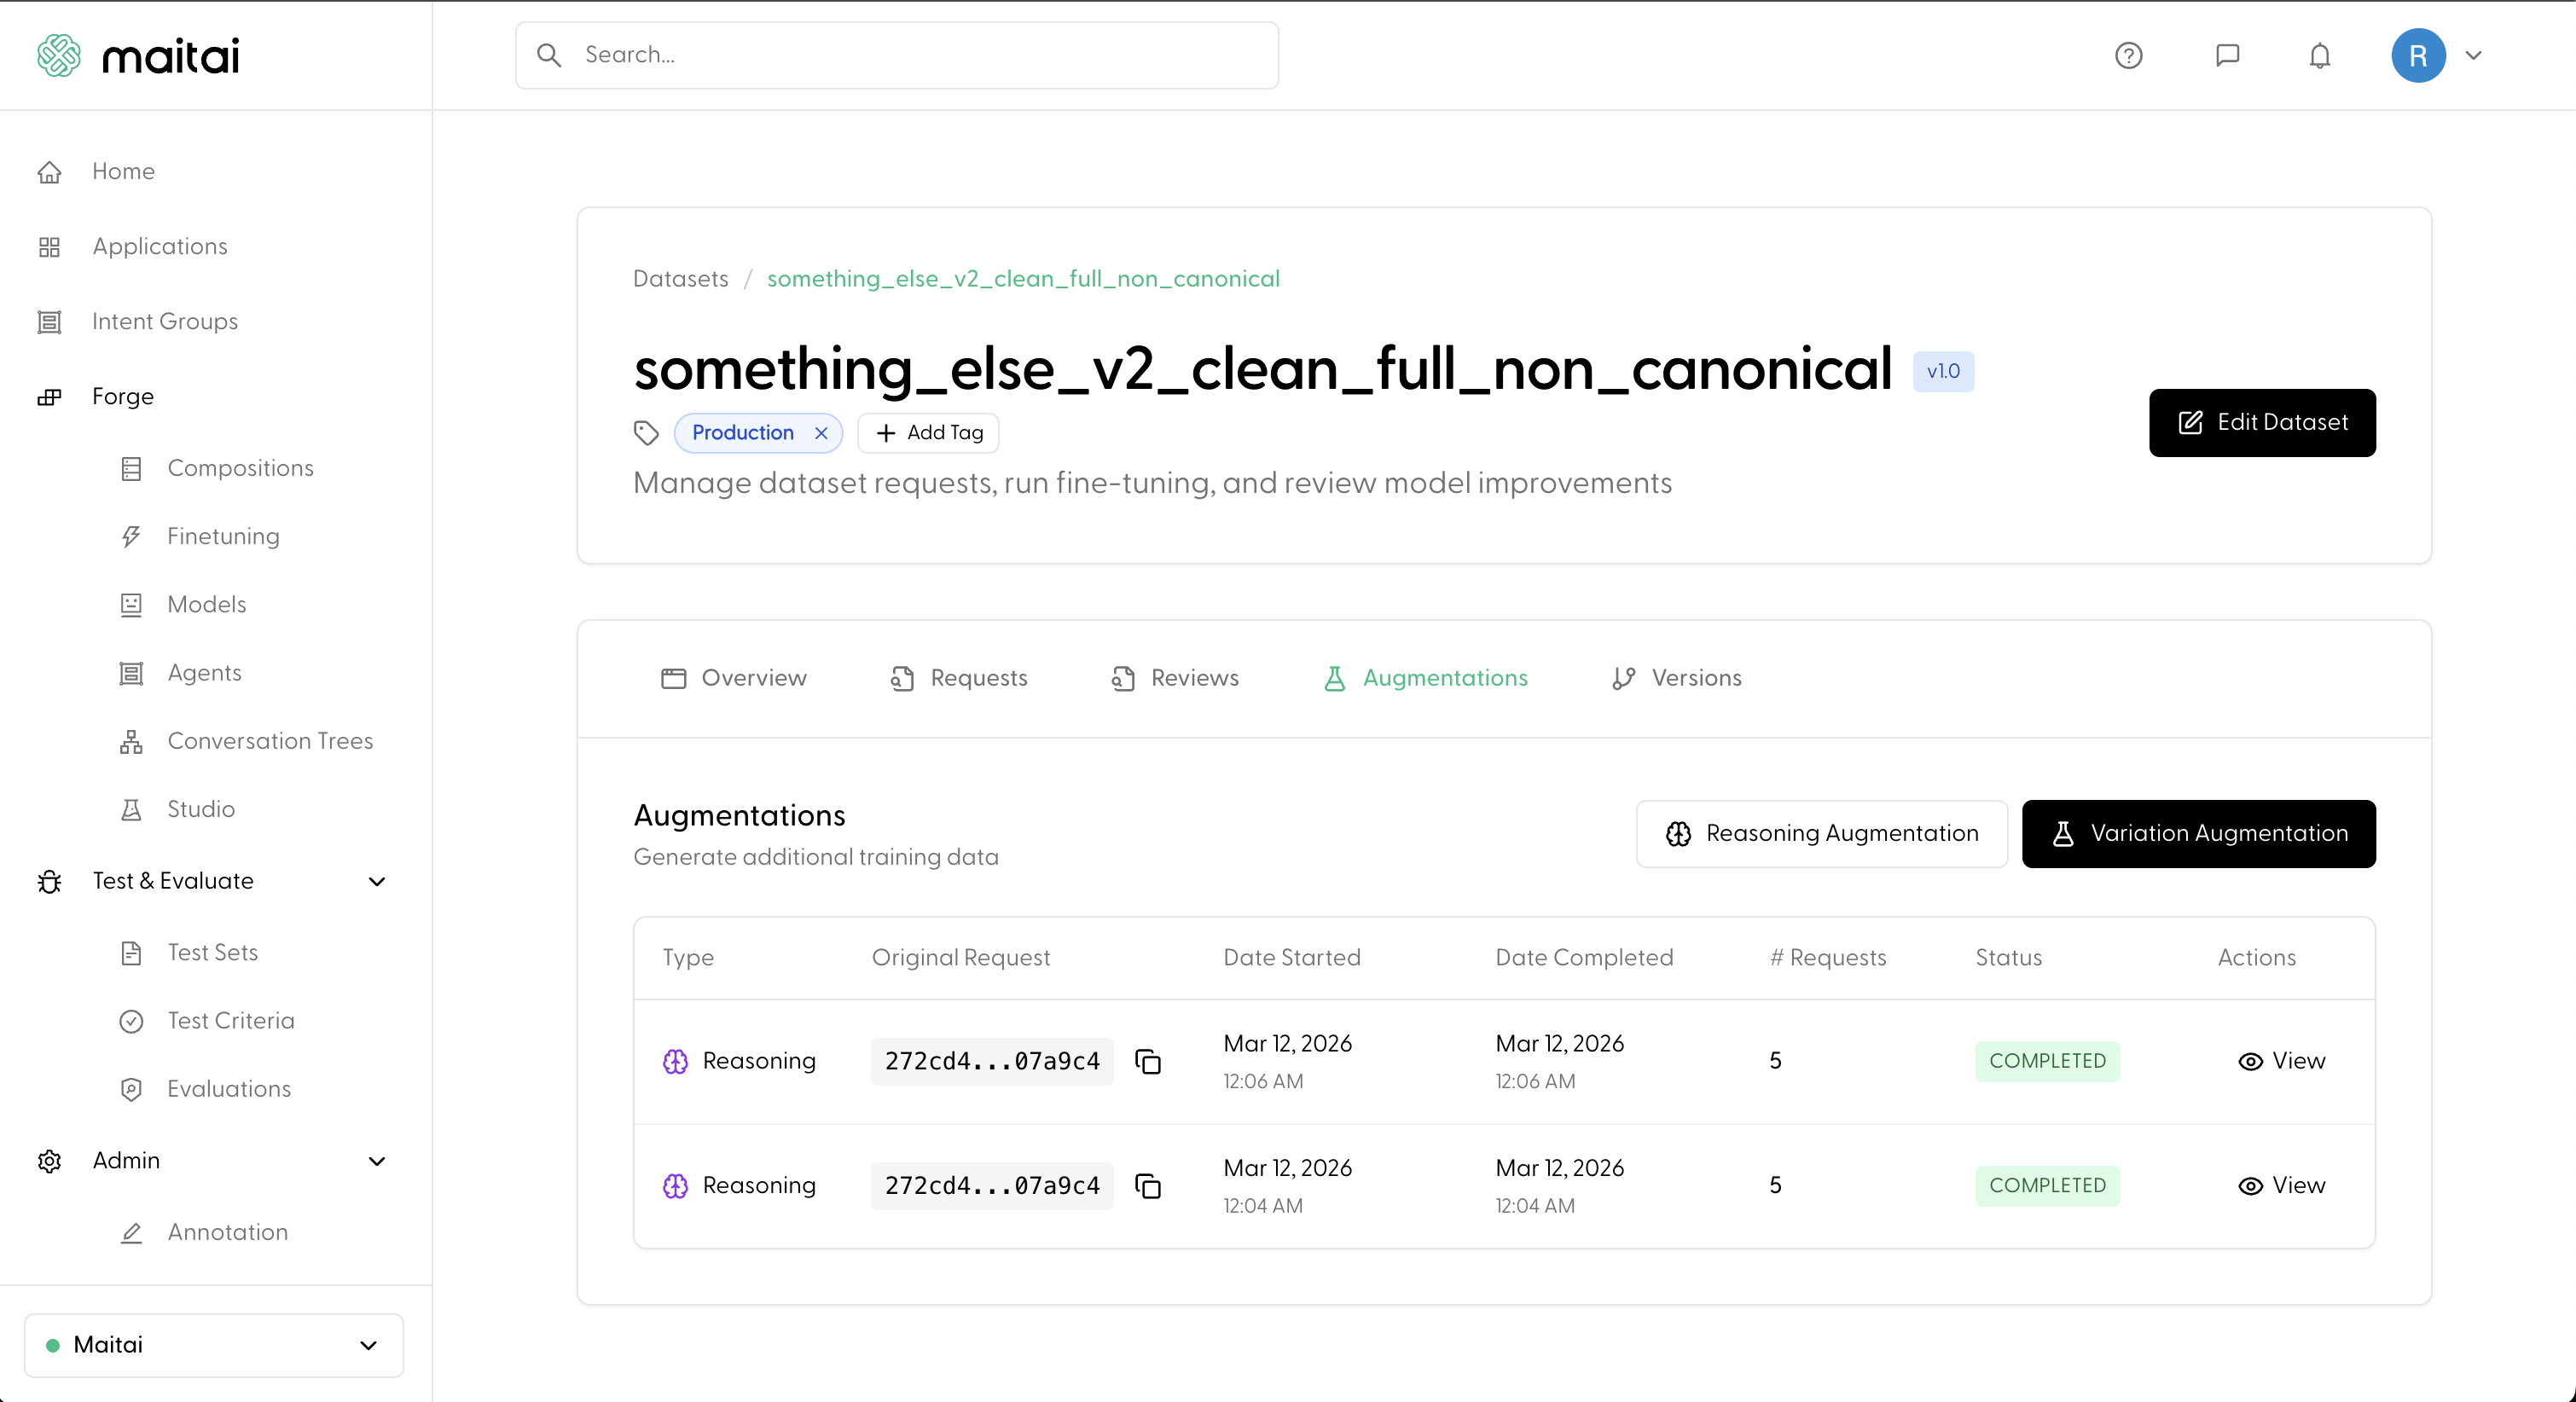
Task: Switch to the Versions tab
Action: coord(1677,678)
